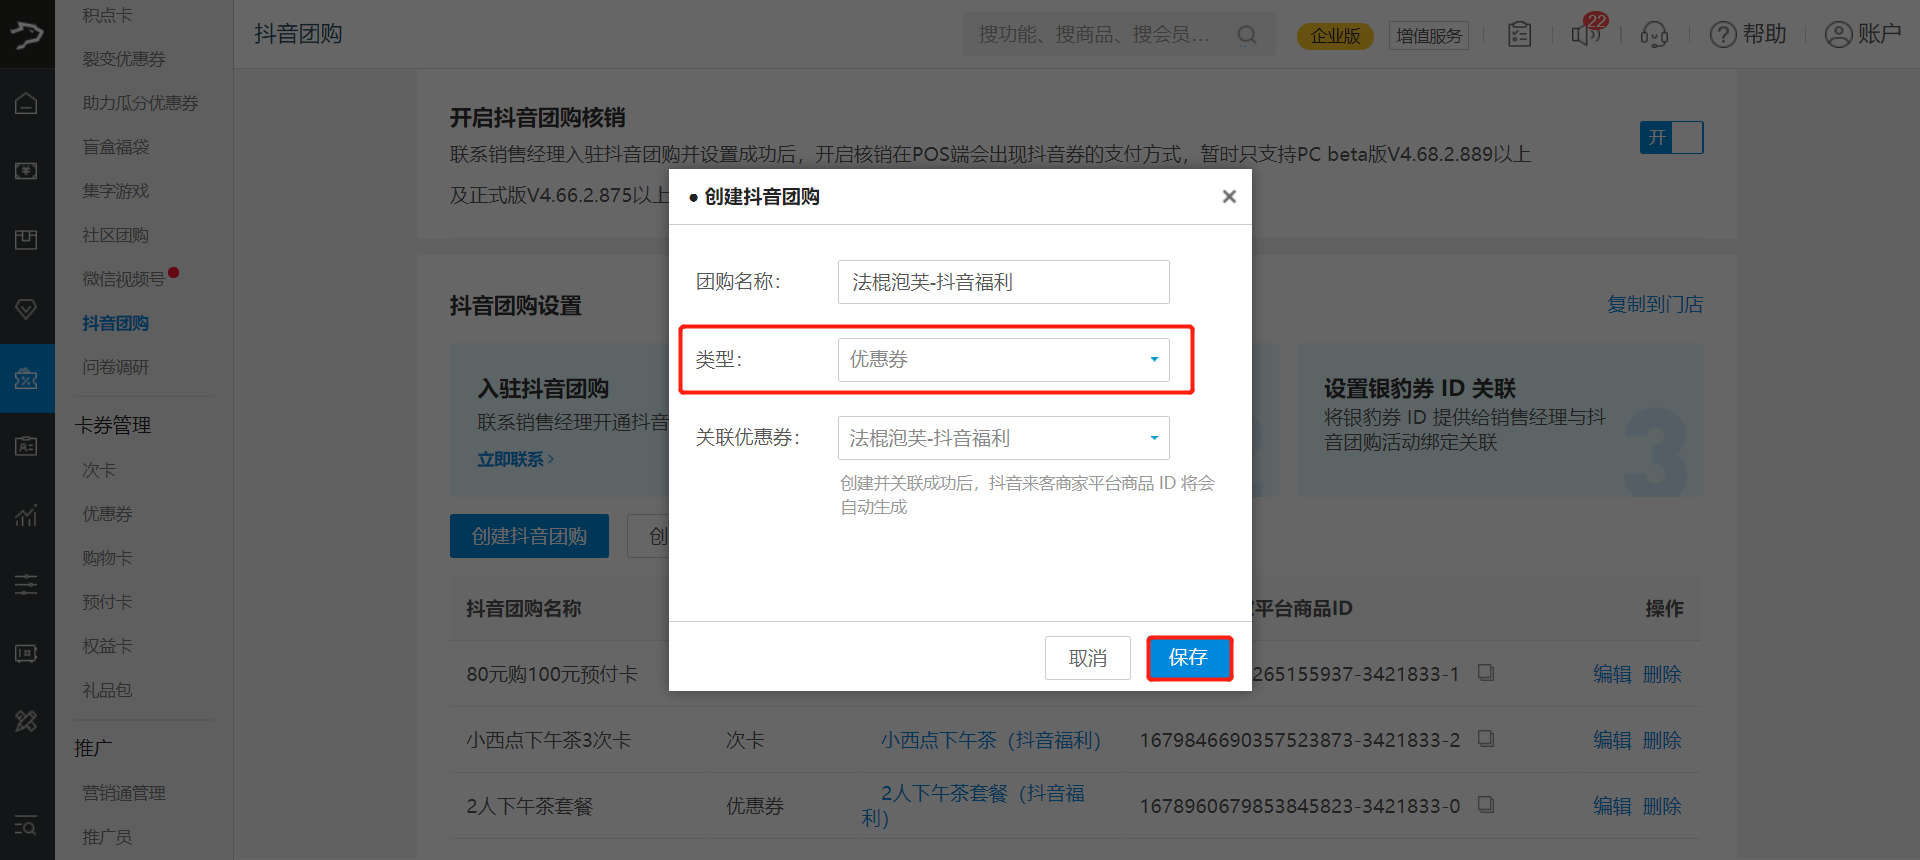This screenshot has width=1920, height=860.
Task: Go to 推广员 in the sidebar
Action: tap(107, 838)
